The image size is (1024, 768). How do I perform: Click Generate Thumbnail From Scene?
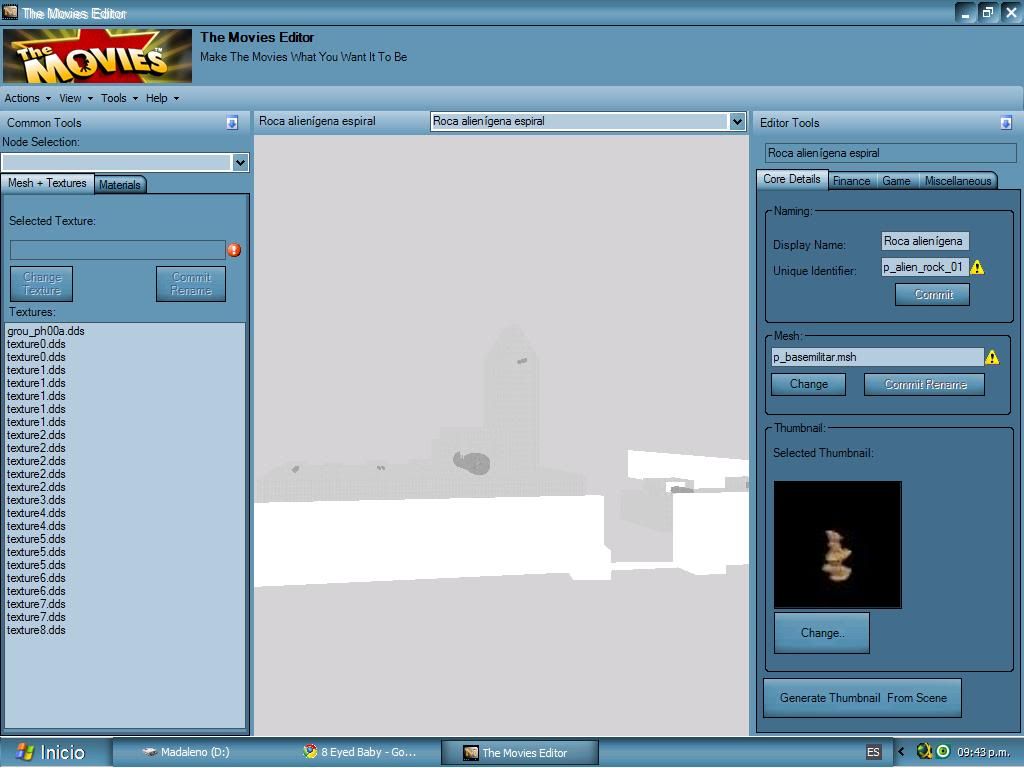[x=862, y=698]
